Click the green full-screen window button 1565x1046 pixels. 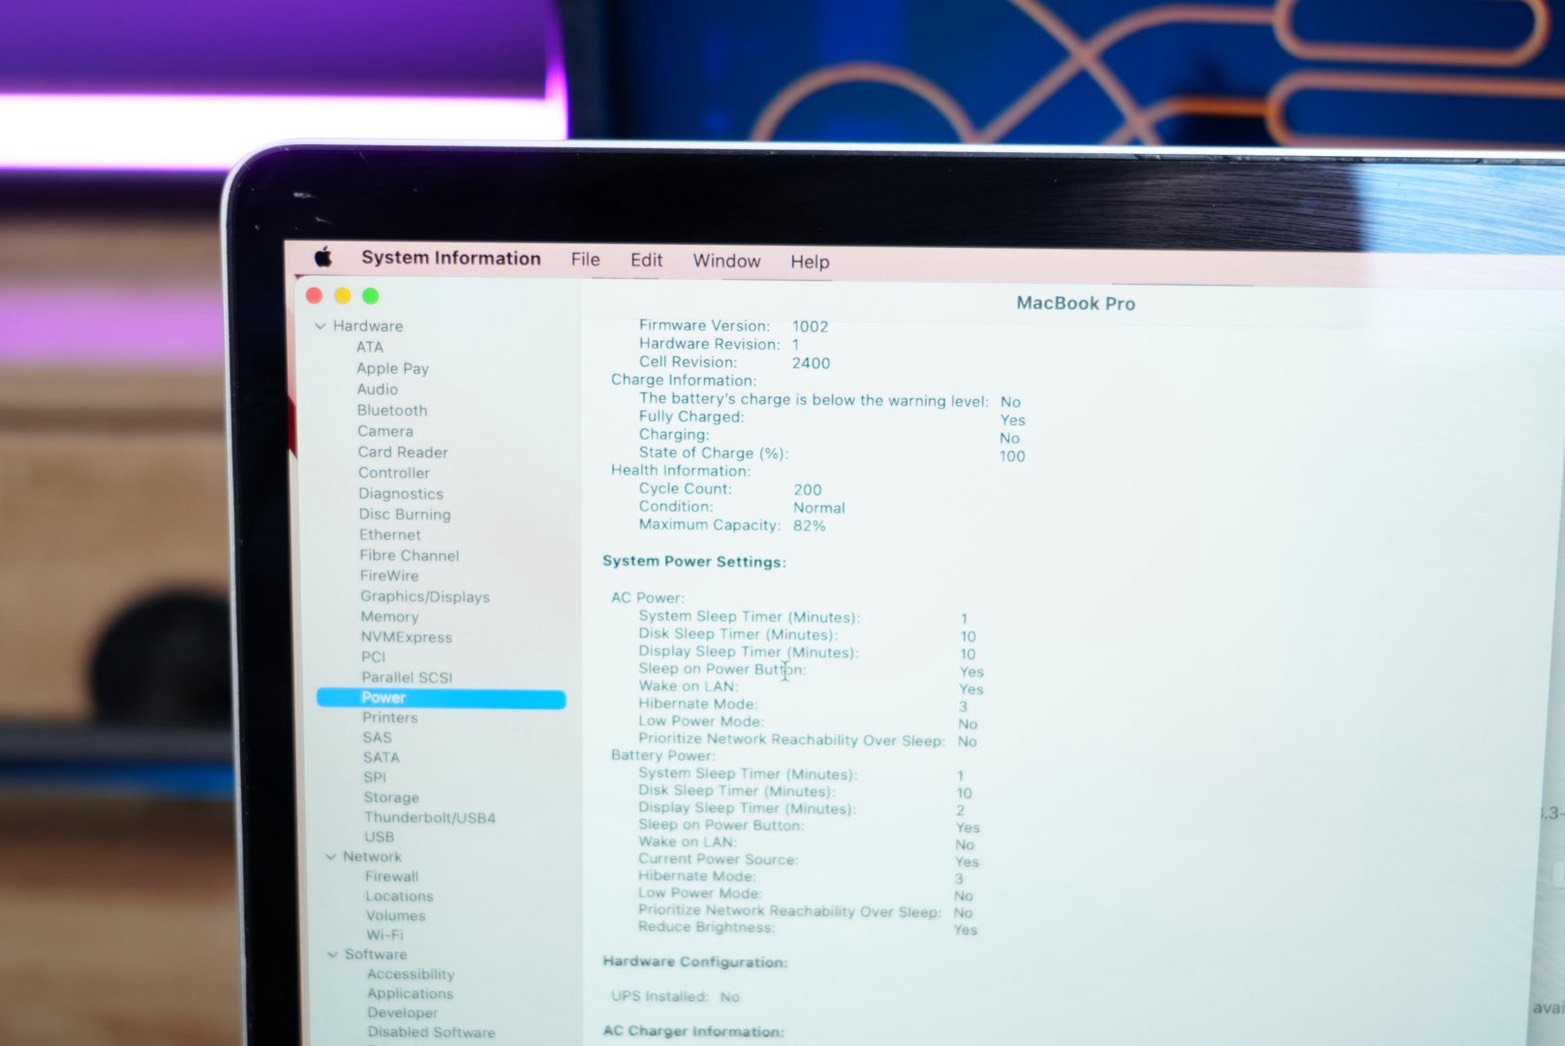(x=371, y=295)
